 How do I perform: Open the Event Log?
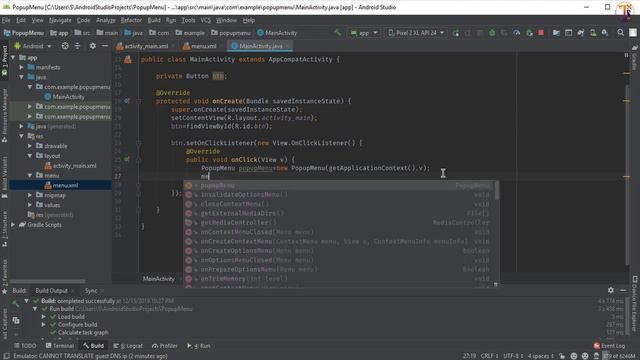[609, 346]
